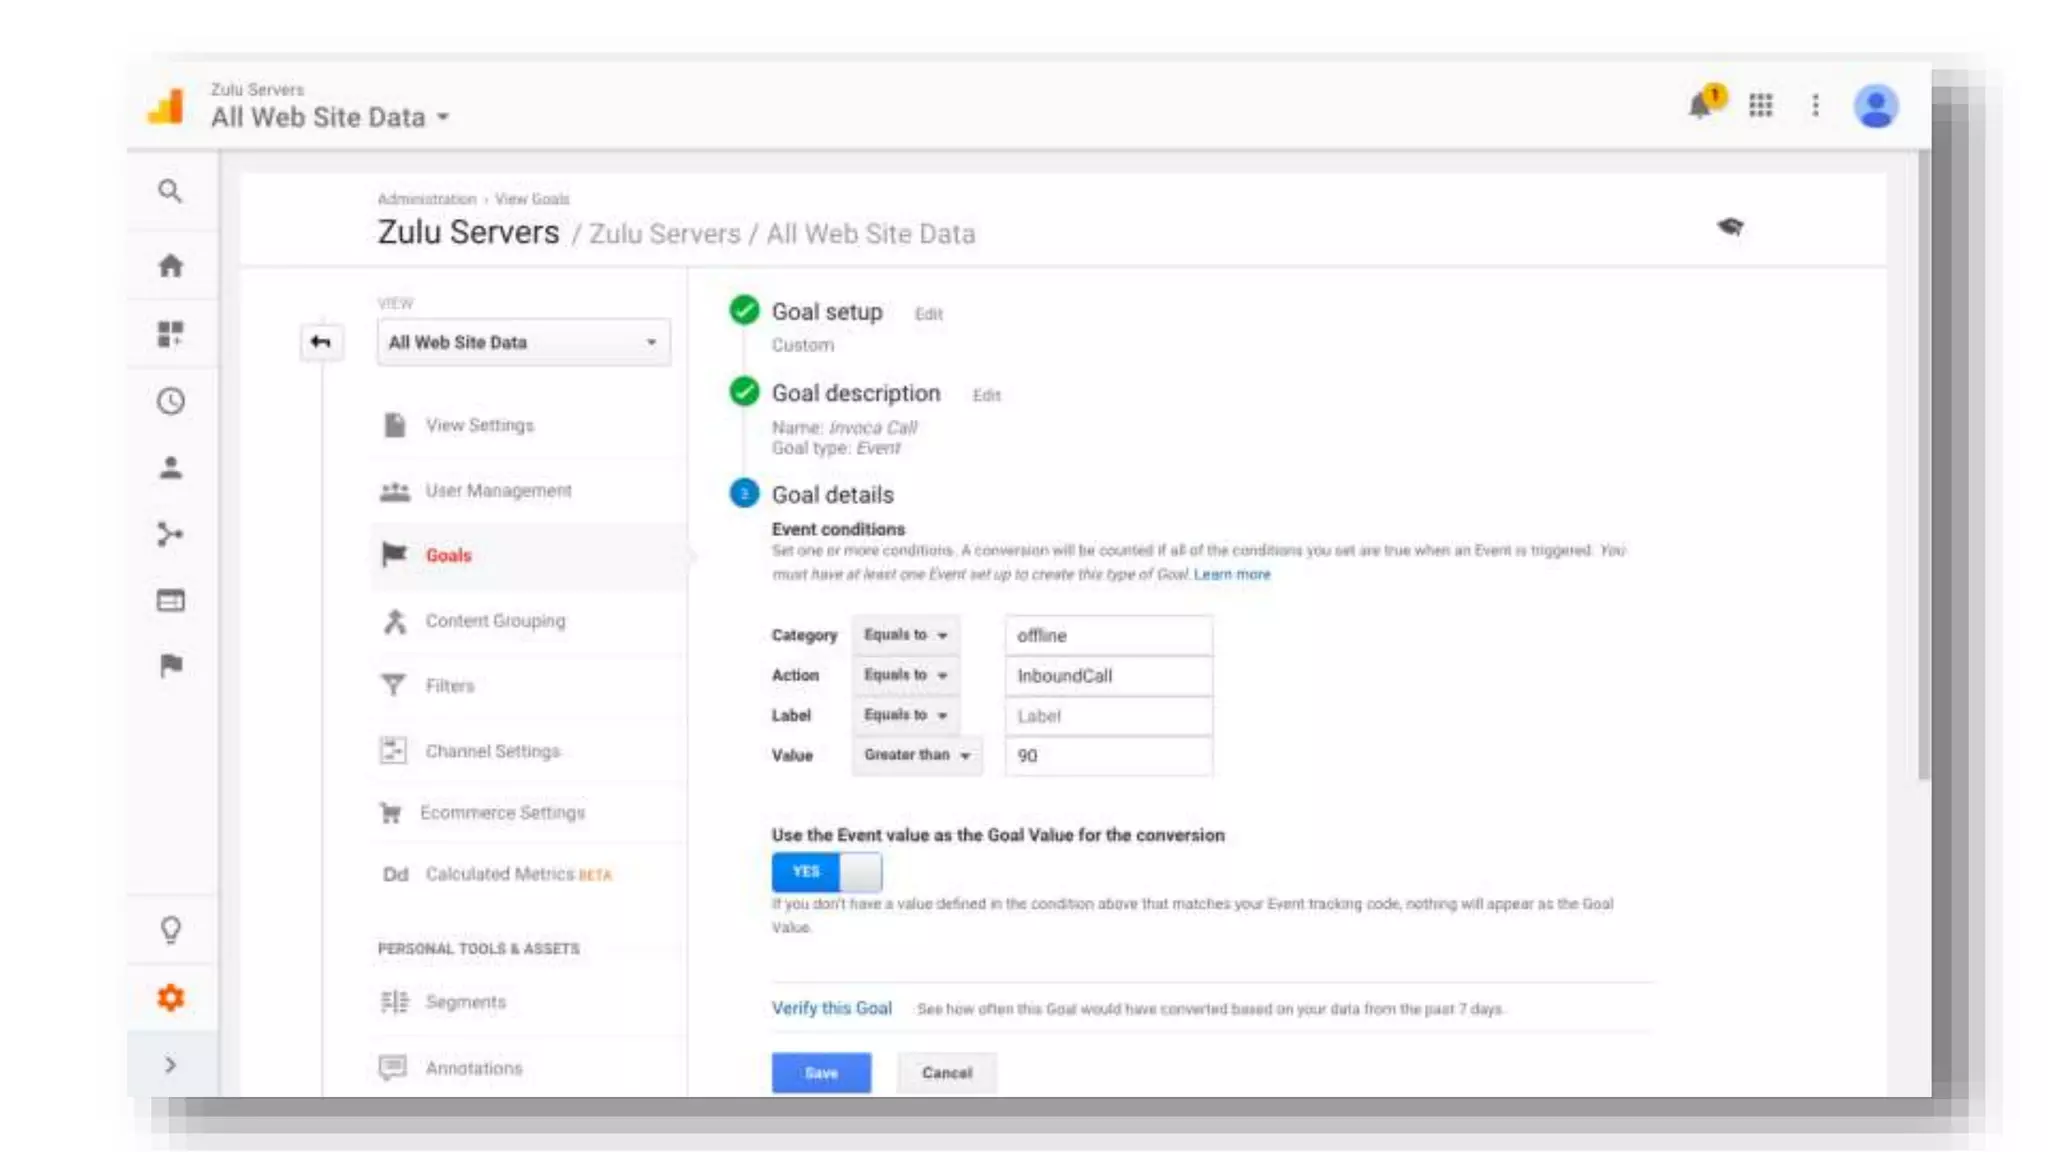Open the All Web Site Data view dropdown
Image resolution: width=2048 pixels, height=1152 pixels.
click(x=523, y=342)
